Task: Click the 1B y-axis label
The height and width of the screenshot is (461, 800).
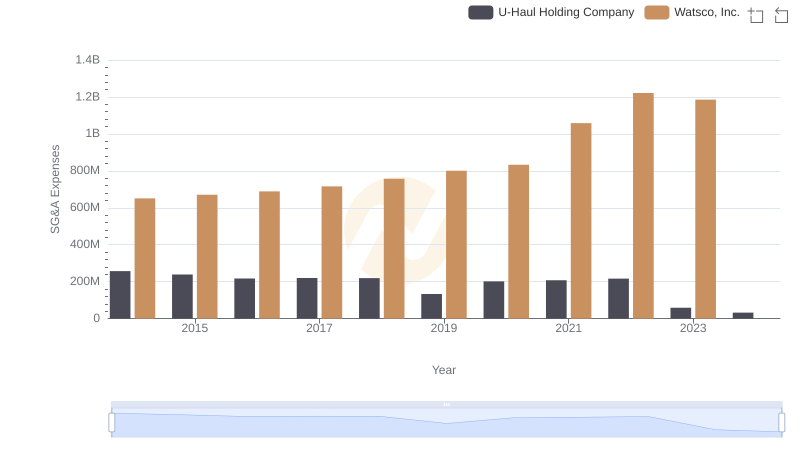Action: (x=92, y=134)
